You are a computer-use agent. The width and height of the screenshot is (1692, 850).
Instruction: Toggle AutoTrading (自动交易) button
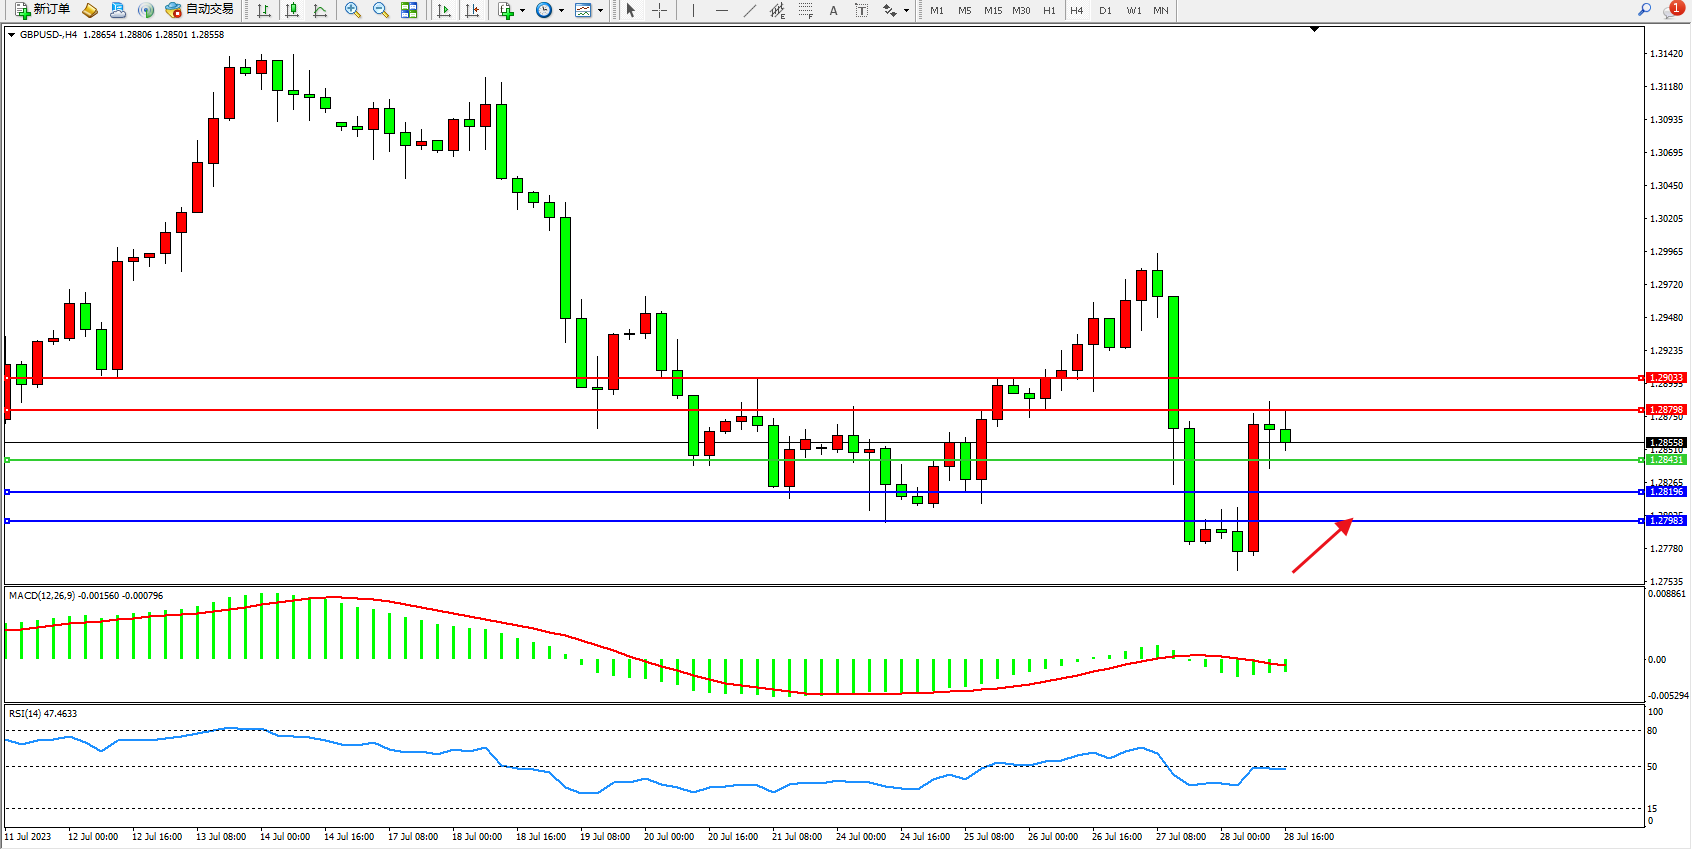(x=199, y=10)
